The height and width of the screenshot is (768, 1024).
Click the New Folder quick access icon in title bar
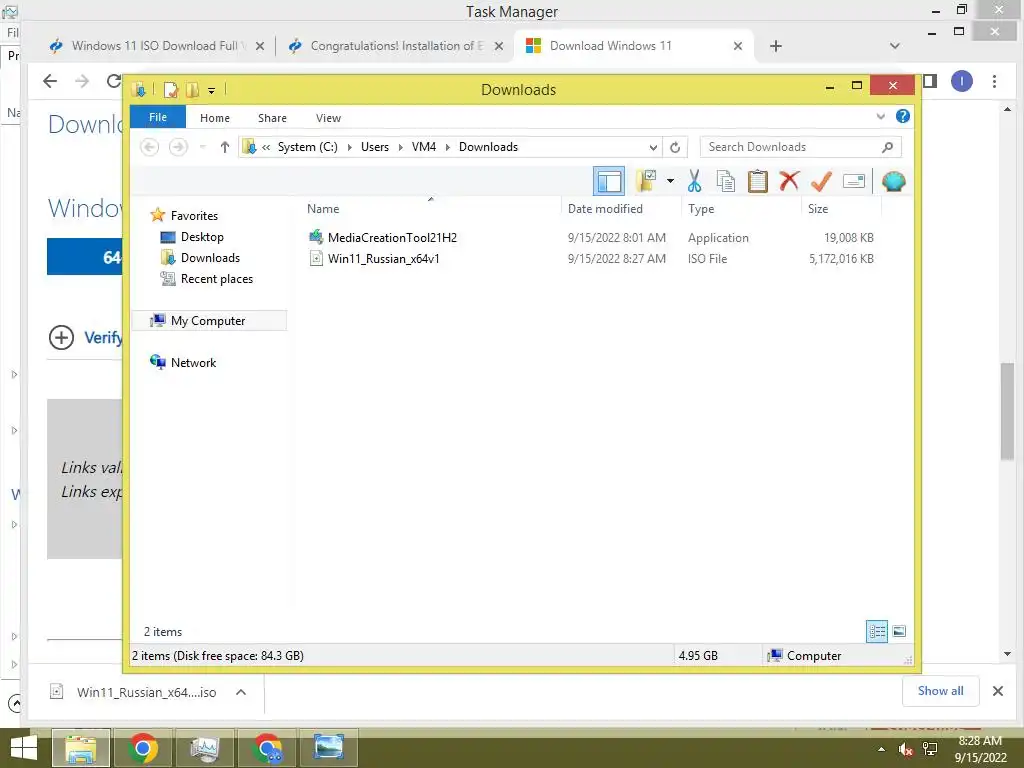click(x=192, y=89)
